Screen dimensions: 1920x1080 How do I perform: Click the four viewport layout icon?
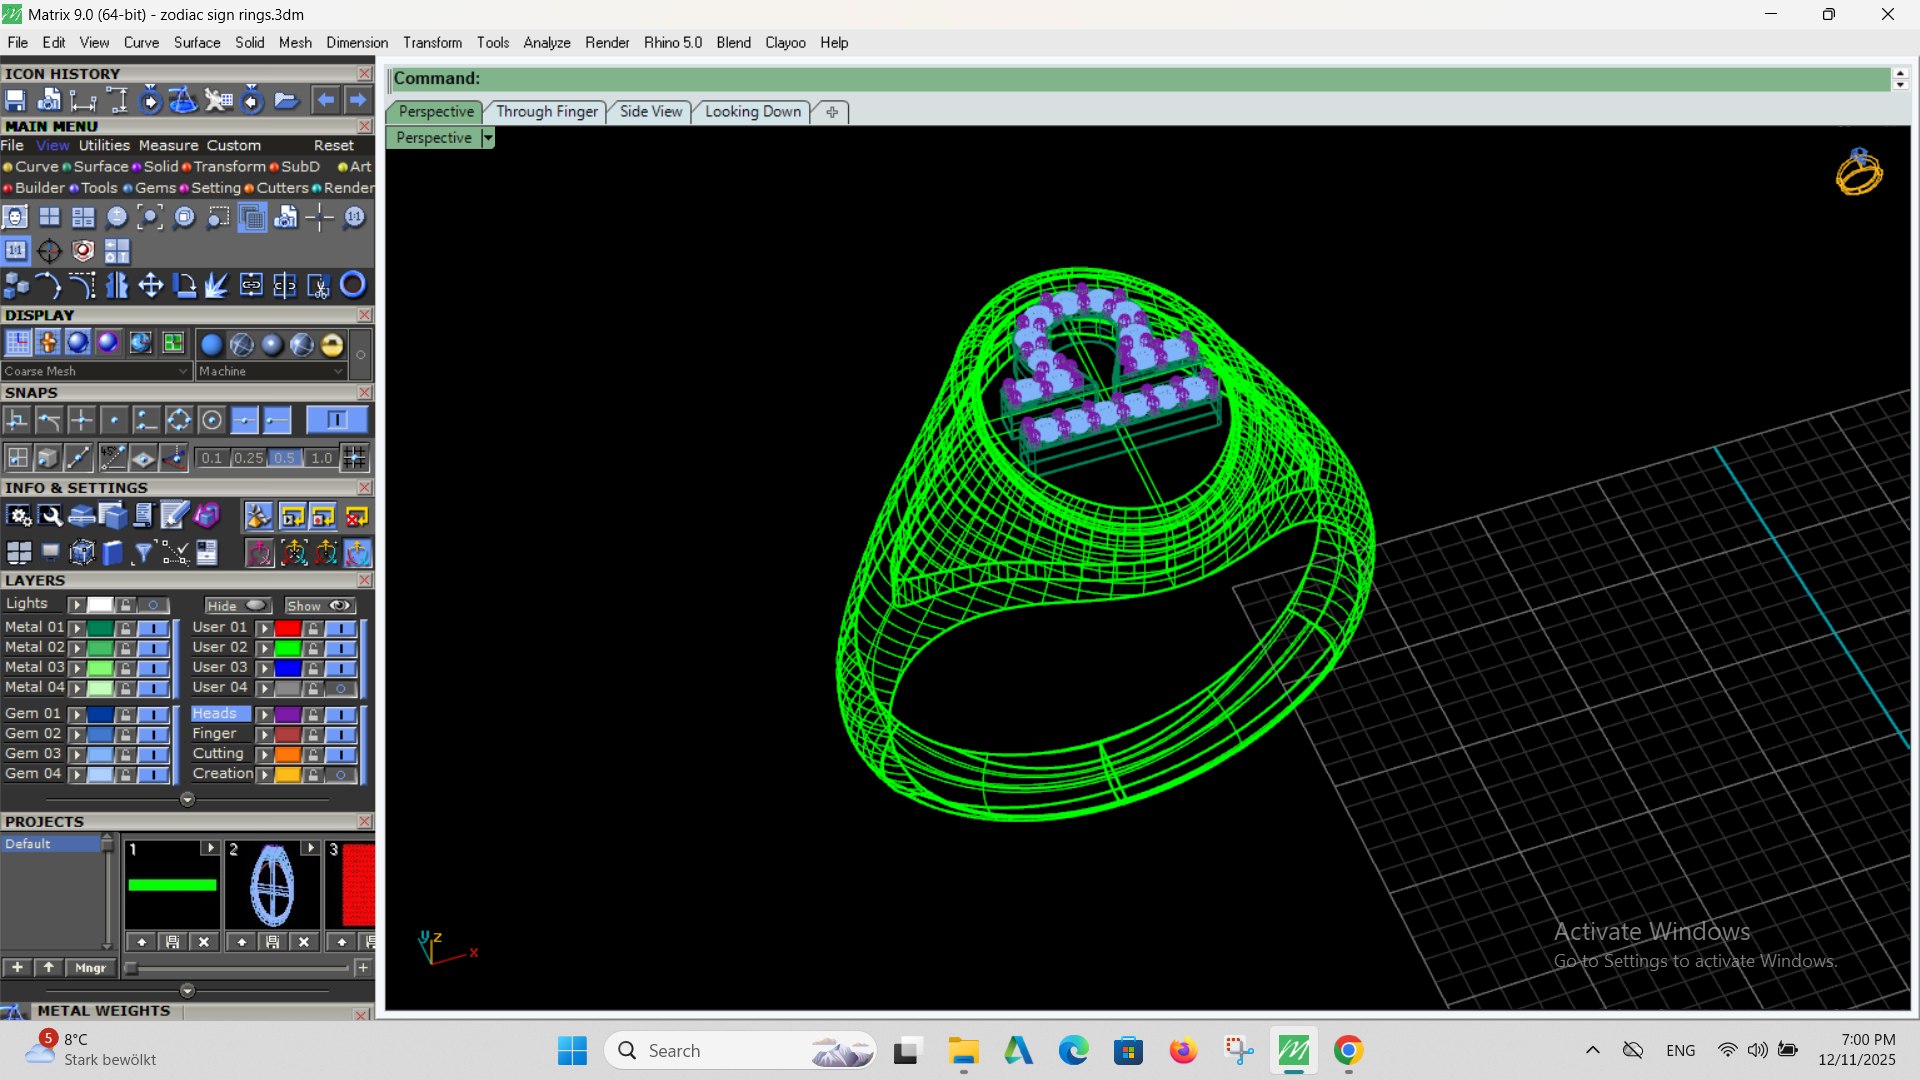(50, 218)
